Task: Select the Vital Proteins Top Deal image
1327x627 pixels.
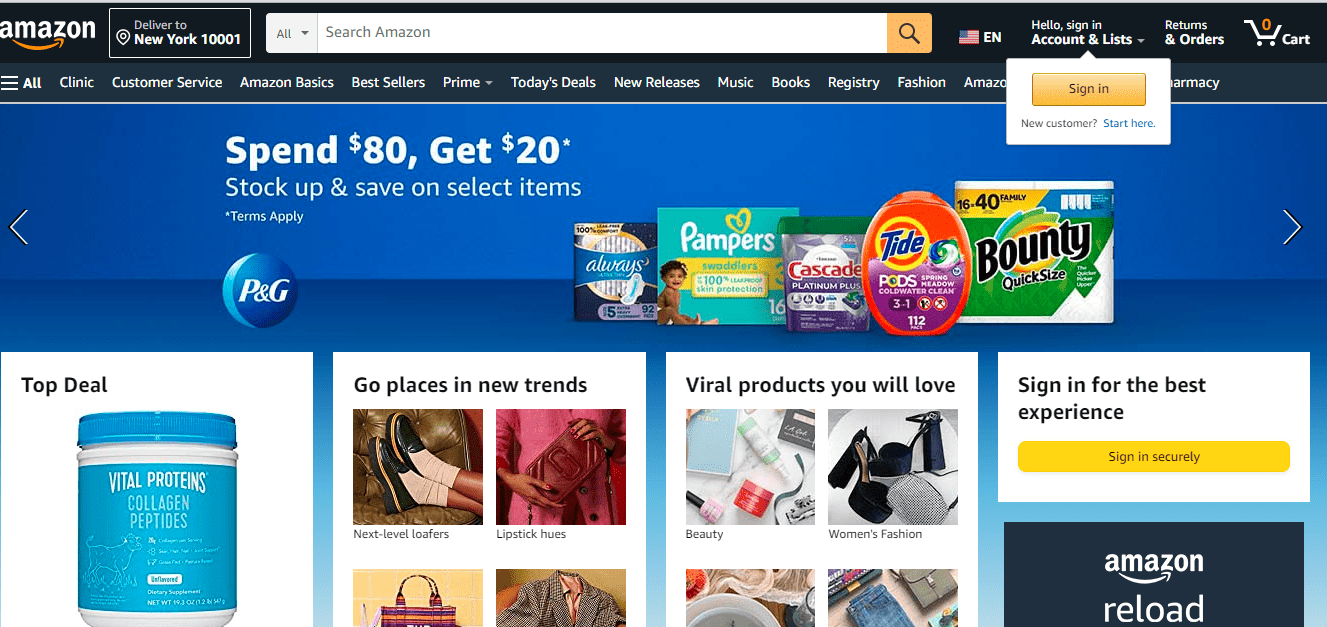Action: coord(157,519)
